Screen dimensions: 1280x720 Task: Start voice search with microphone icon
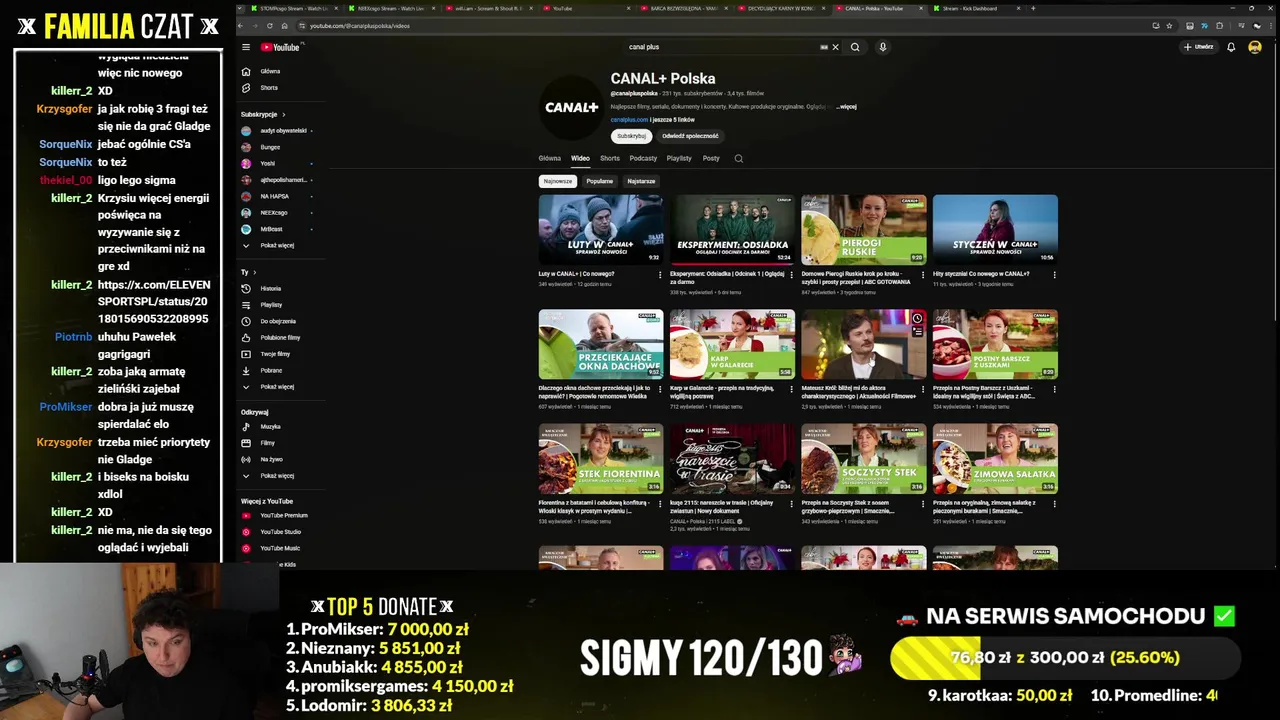click(x=883, y=47)
